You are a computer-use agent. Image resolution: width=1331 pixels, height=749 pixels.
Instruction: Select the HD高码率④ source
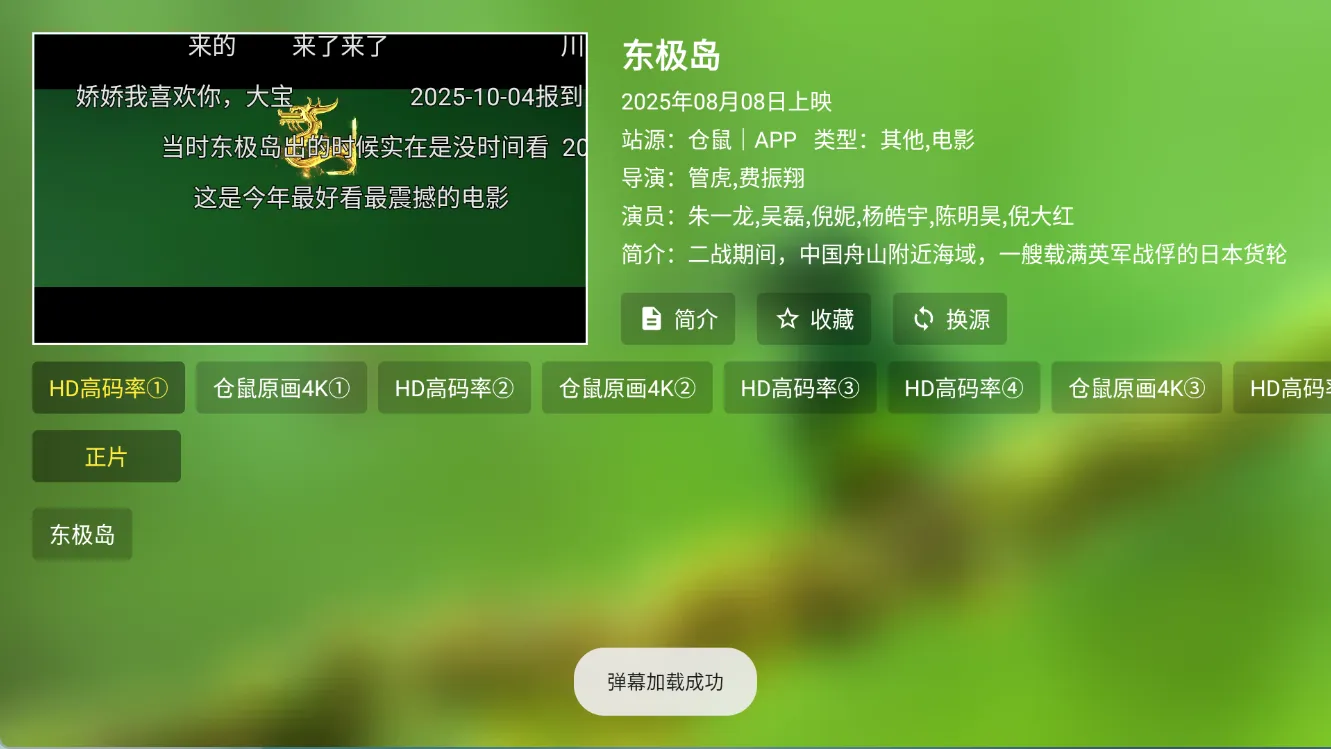pos(963,387)
